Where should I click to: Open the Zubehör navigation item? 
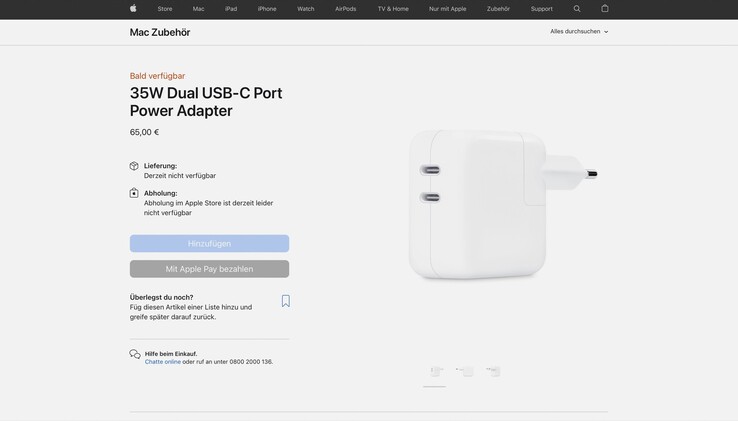pyautogui.click(x=498, y=9)
